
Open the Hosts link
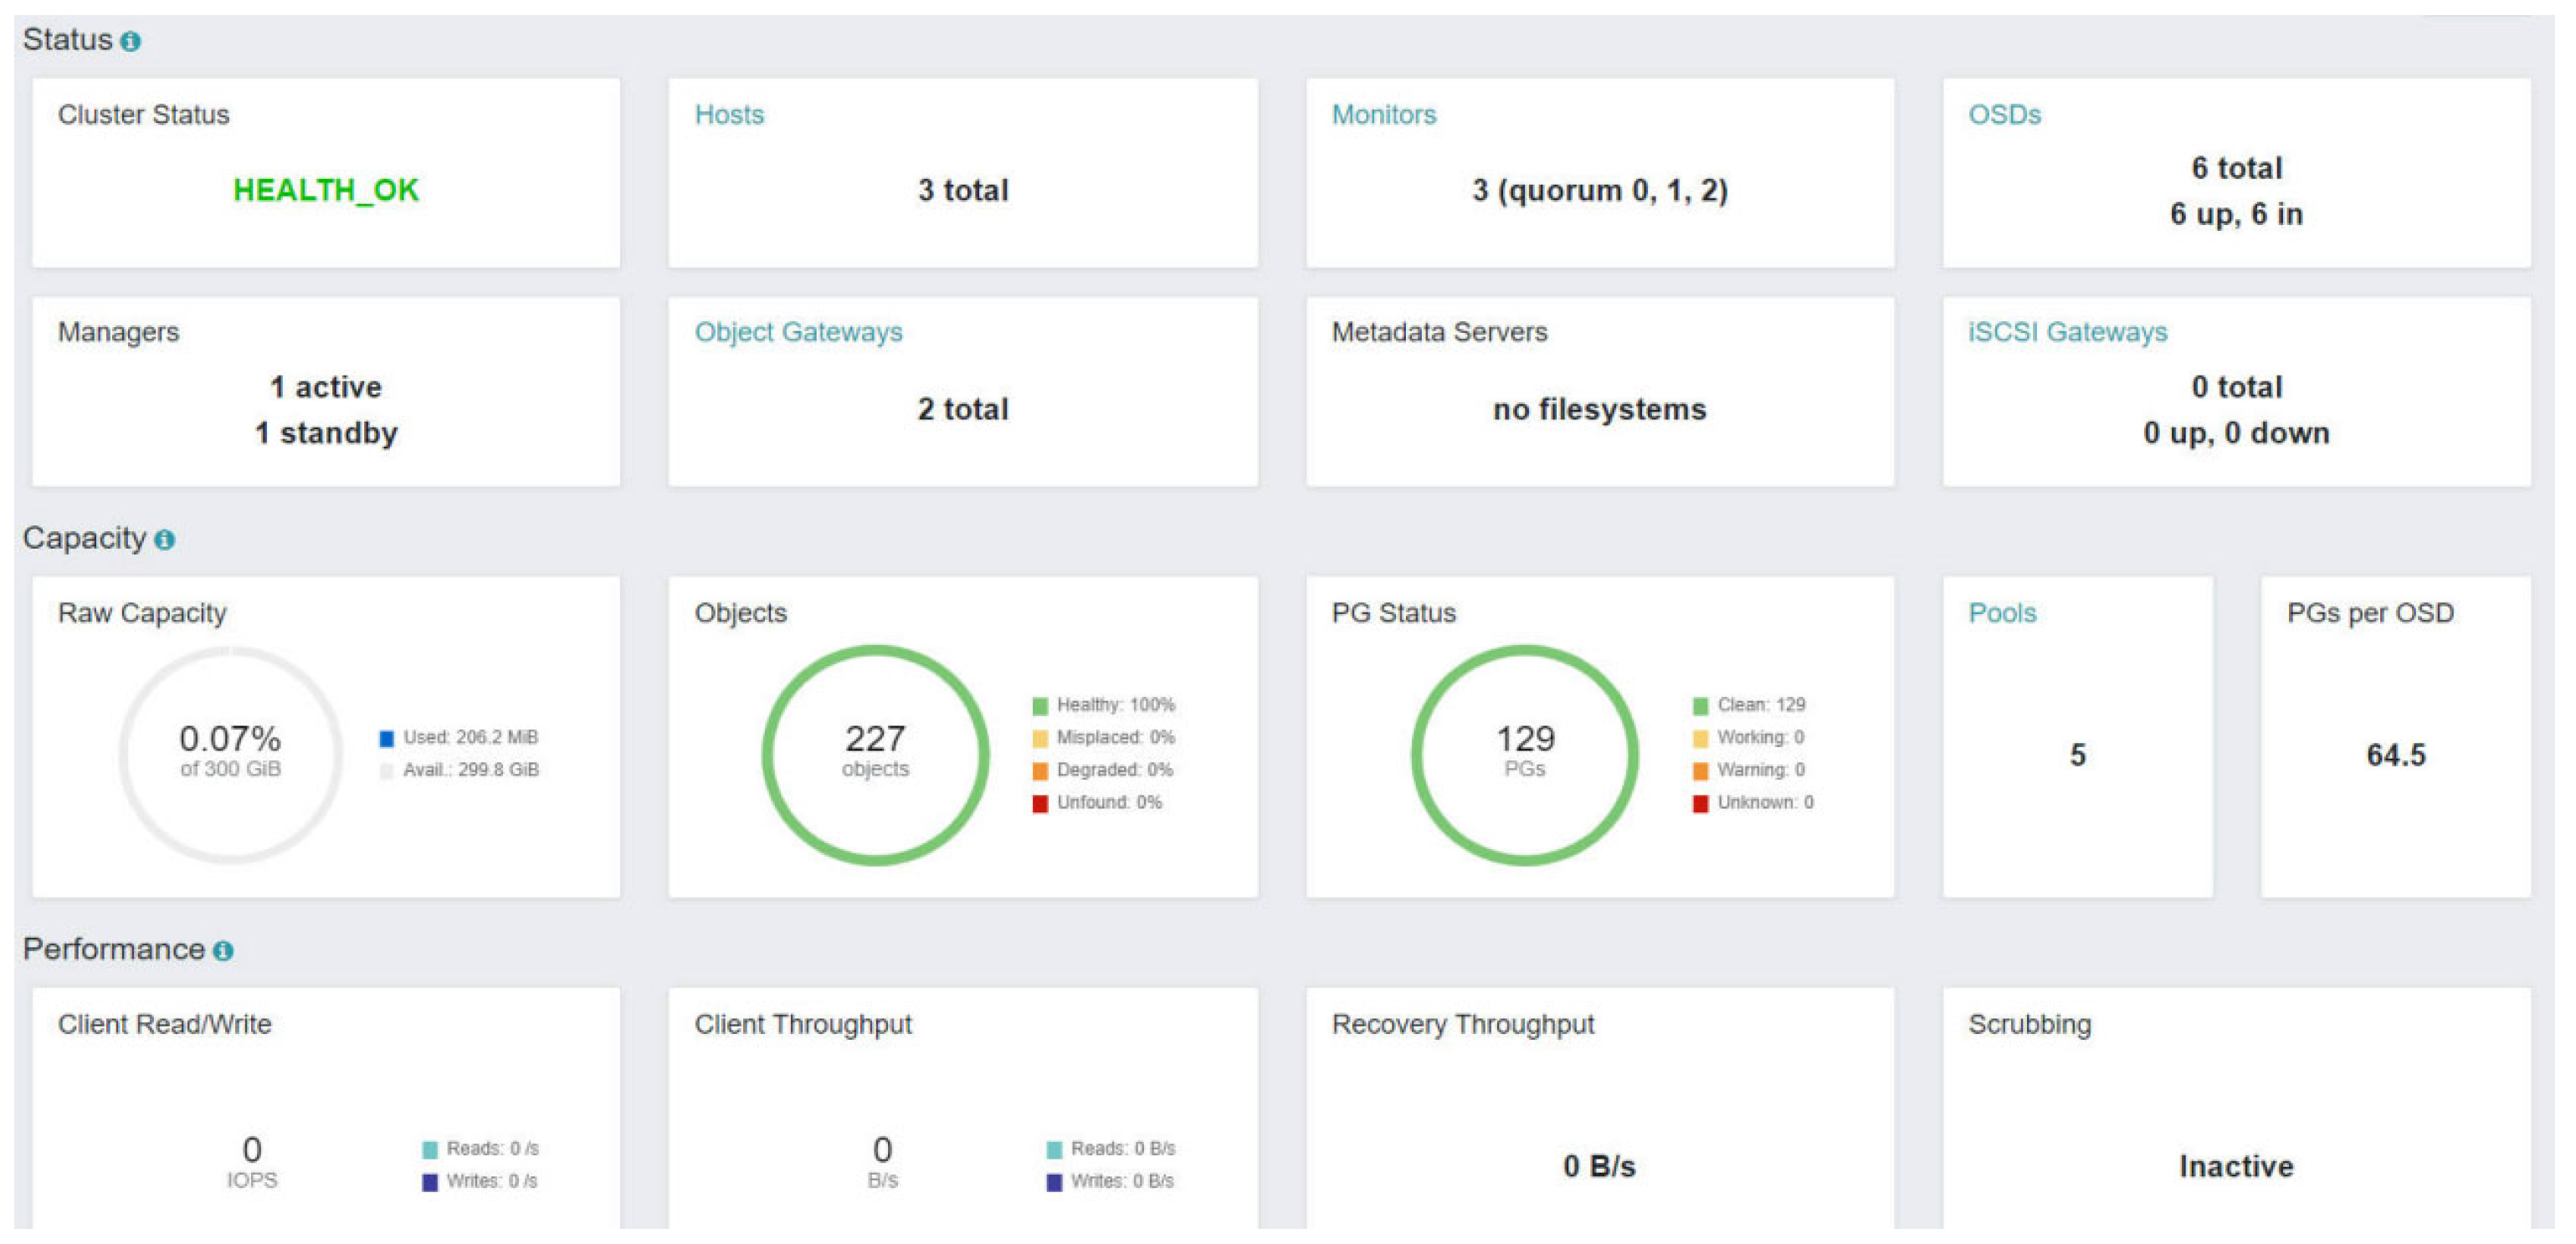point(728,115)
